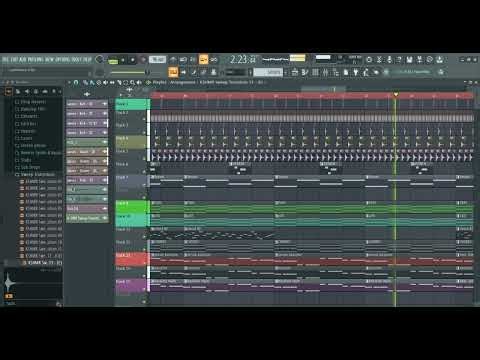Image resolution: width=480 pixels, height=360 pixels.
Task: Click the view piano roll icon
Action: (305, 72)
